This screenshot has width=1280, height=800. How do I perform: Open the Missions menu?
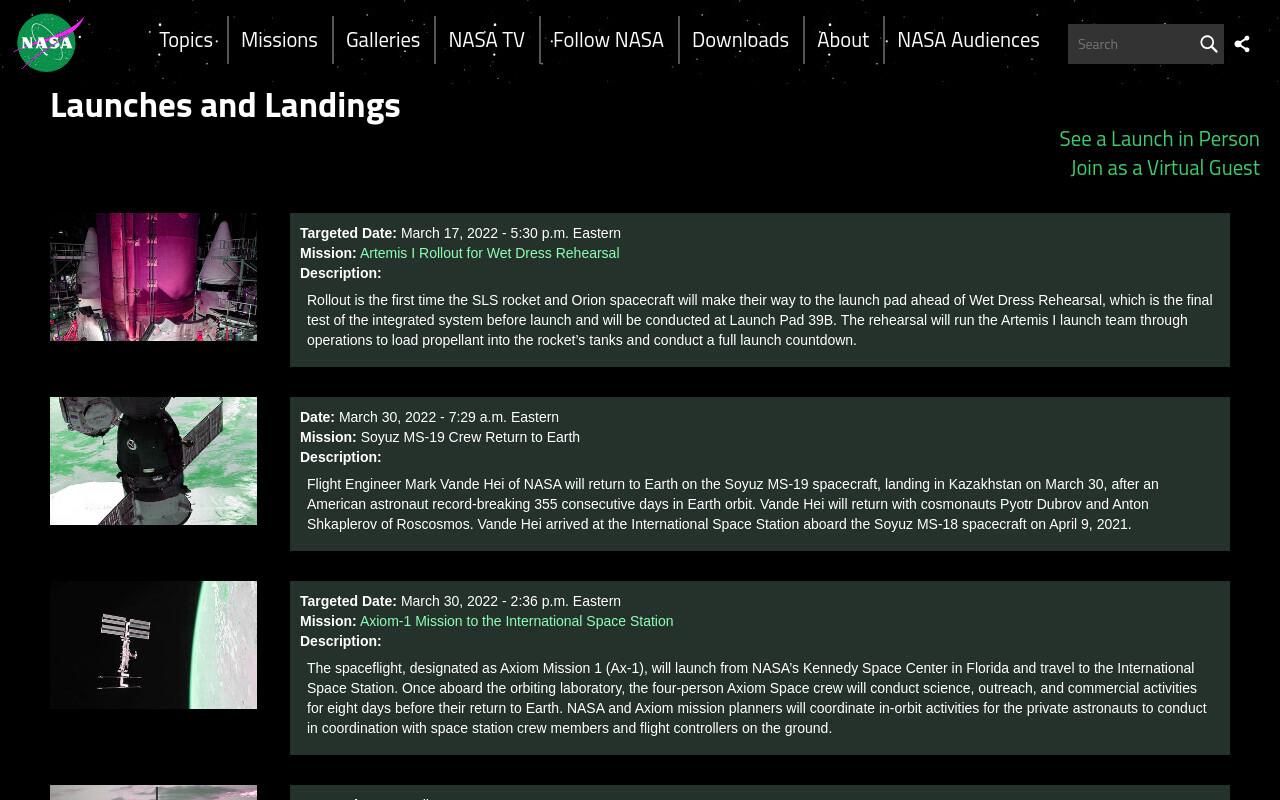coord(279,40)
